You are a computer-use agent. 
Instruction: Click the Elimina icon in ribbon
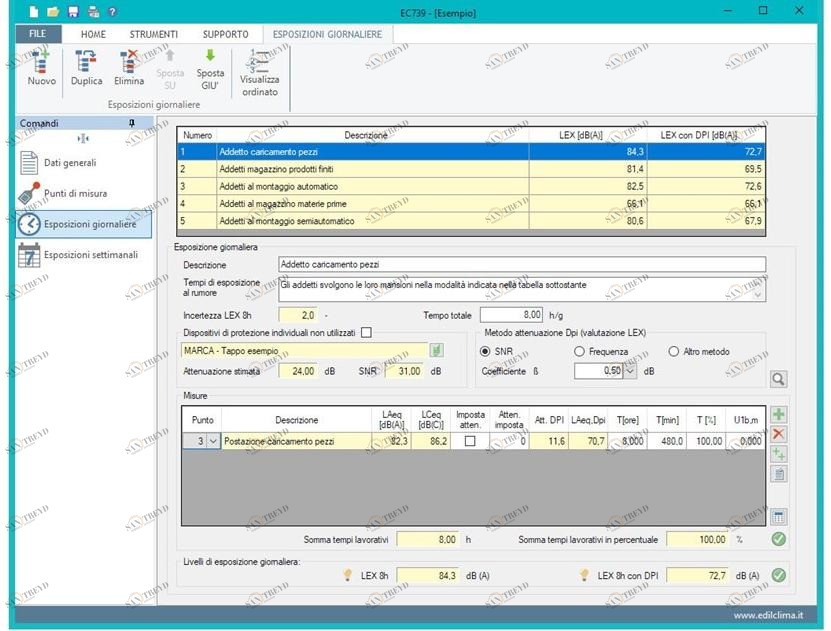128,63
